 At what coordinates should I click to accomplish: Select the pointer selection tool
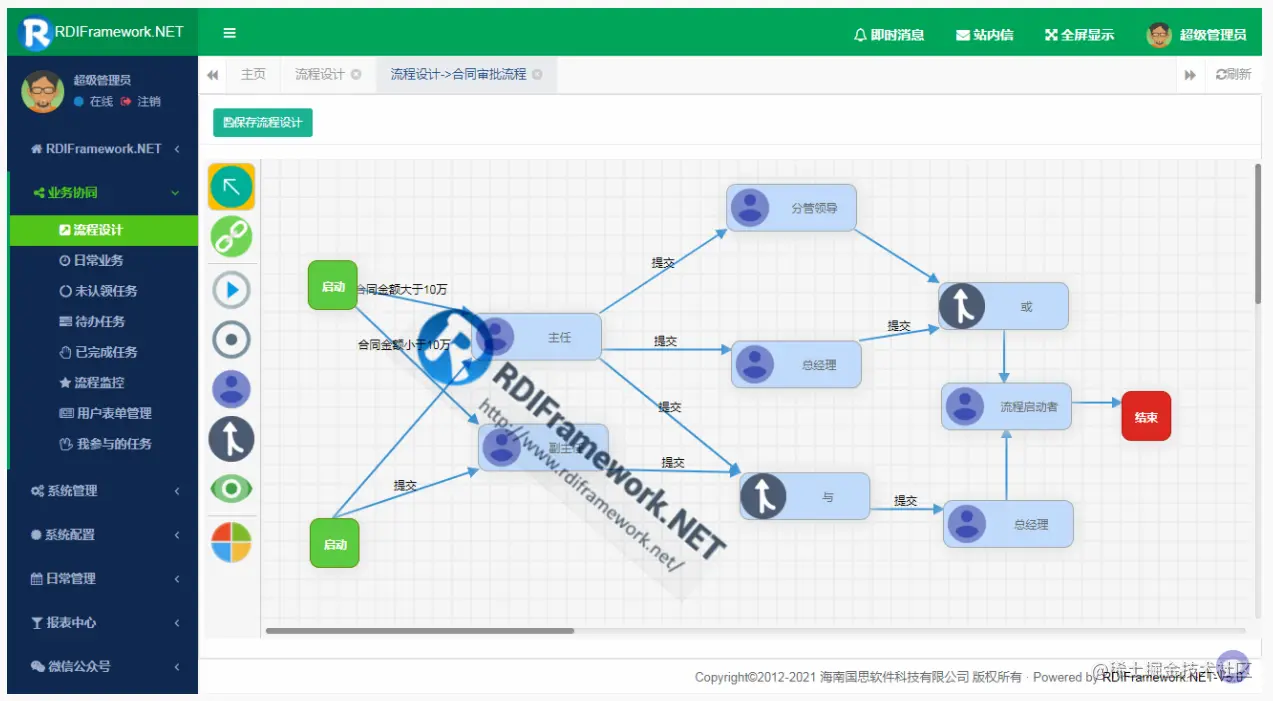(x=231, y=187)
